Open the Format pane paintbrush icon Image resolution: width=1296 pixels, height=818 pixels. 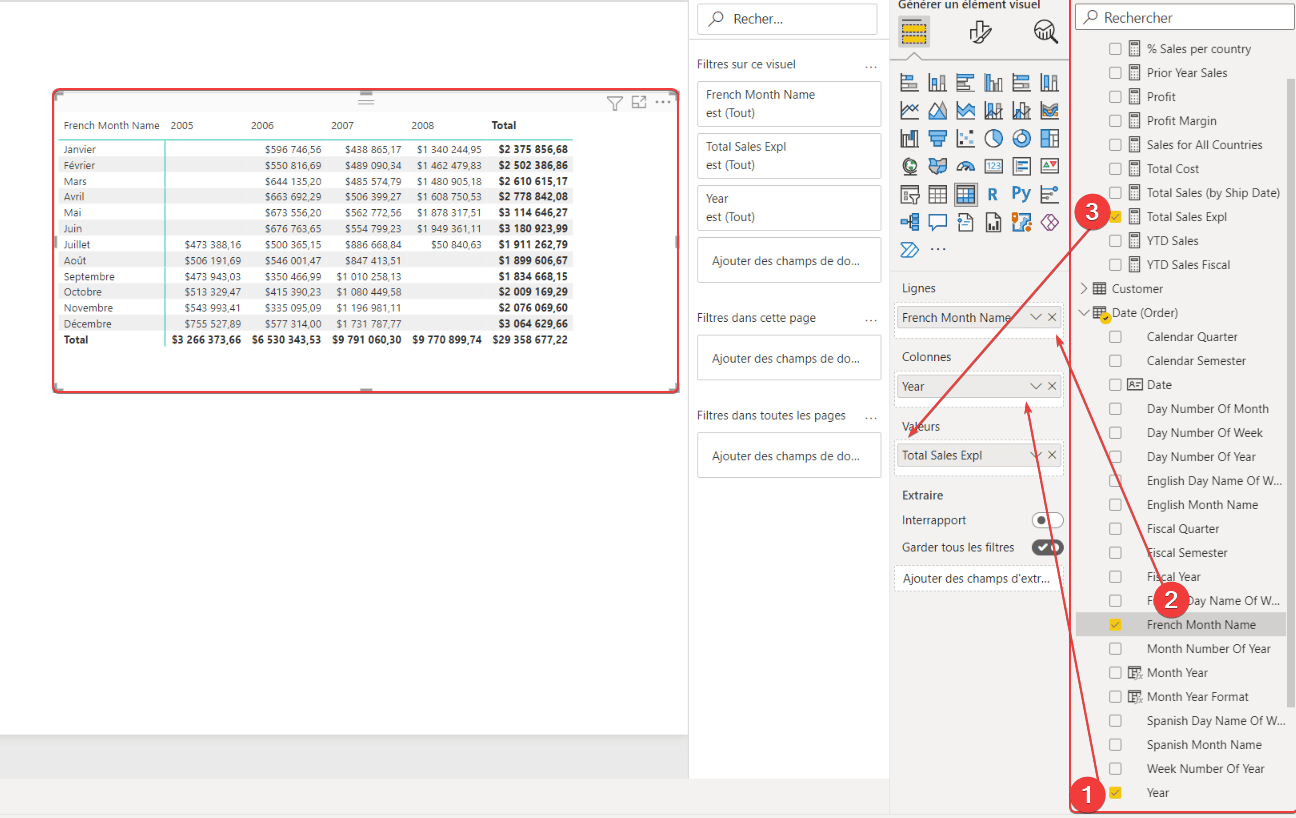(982, 32)
